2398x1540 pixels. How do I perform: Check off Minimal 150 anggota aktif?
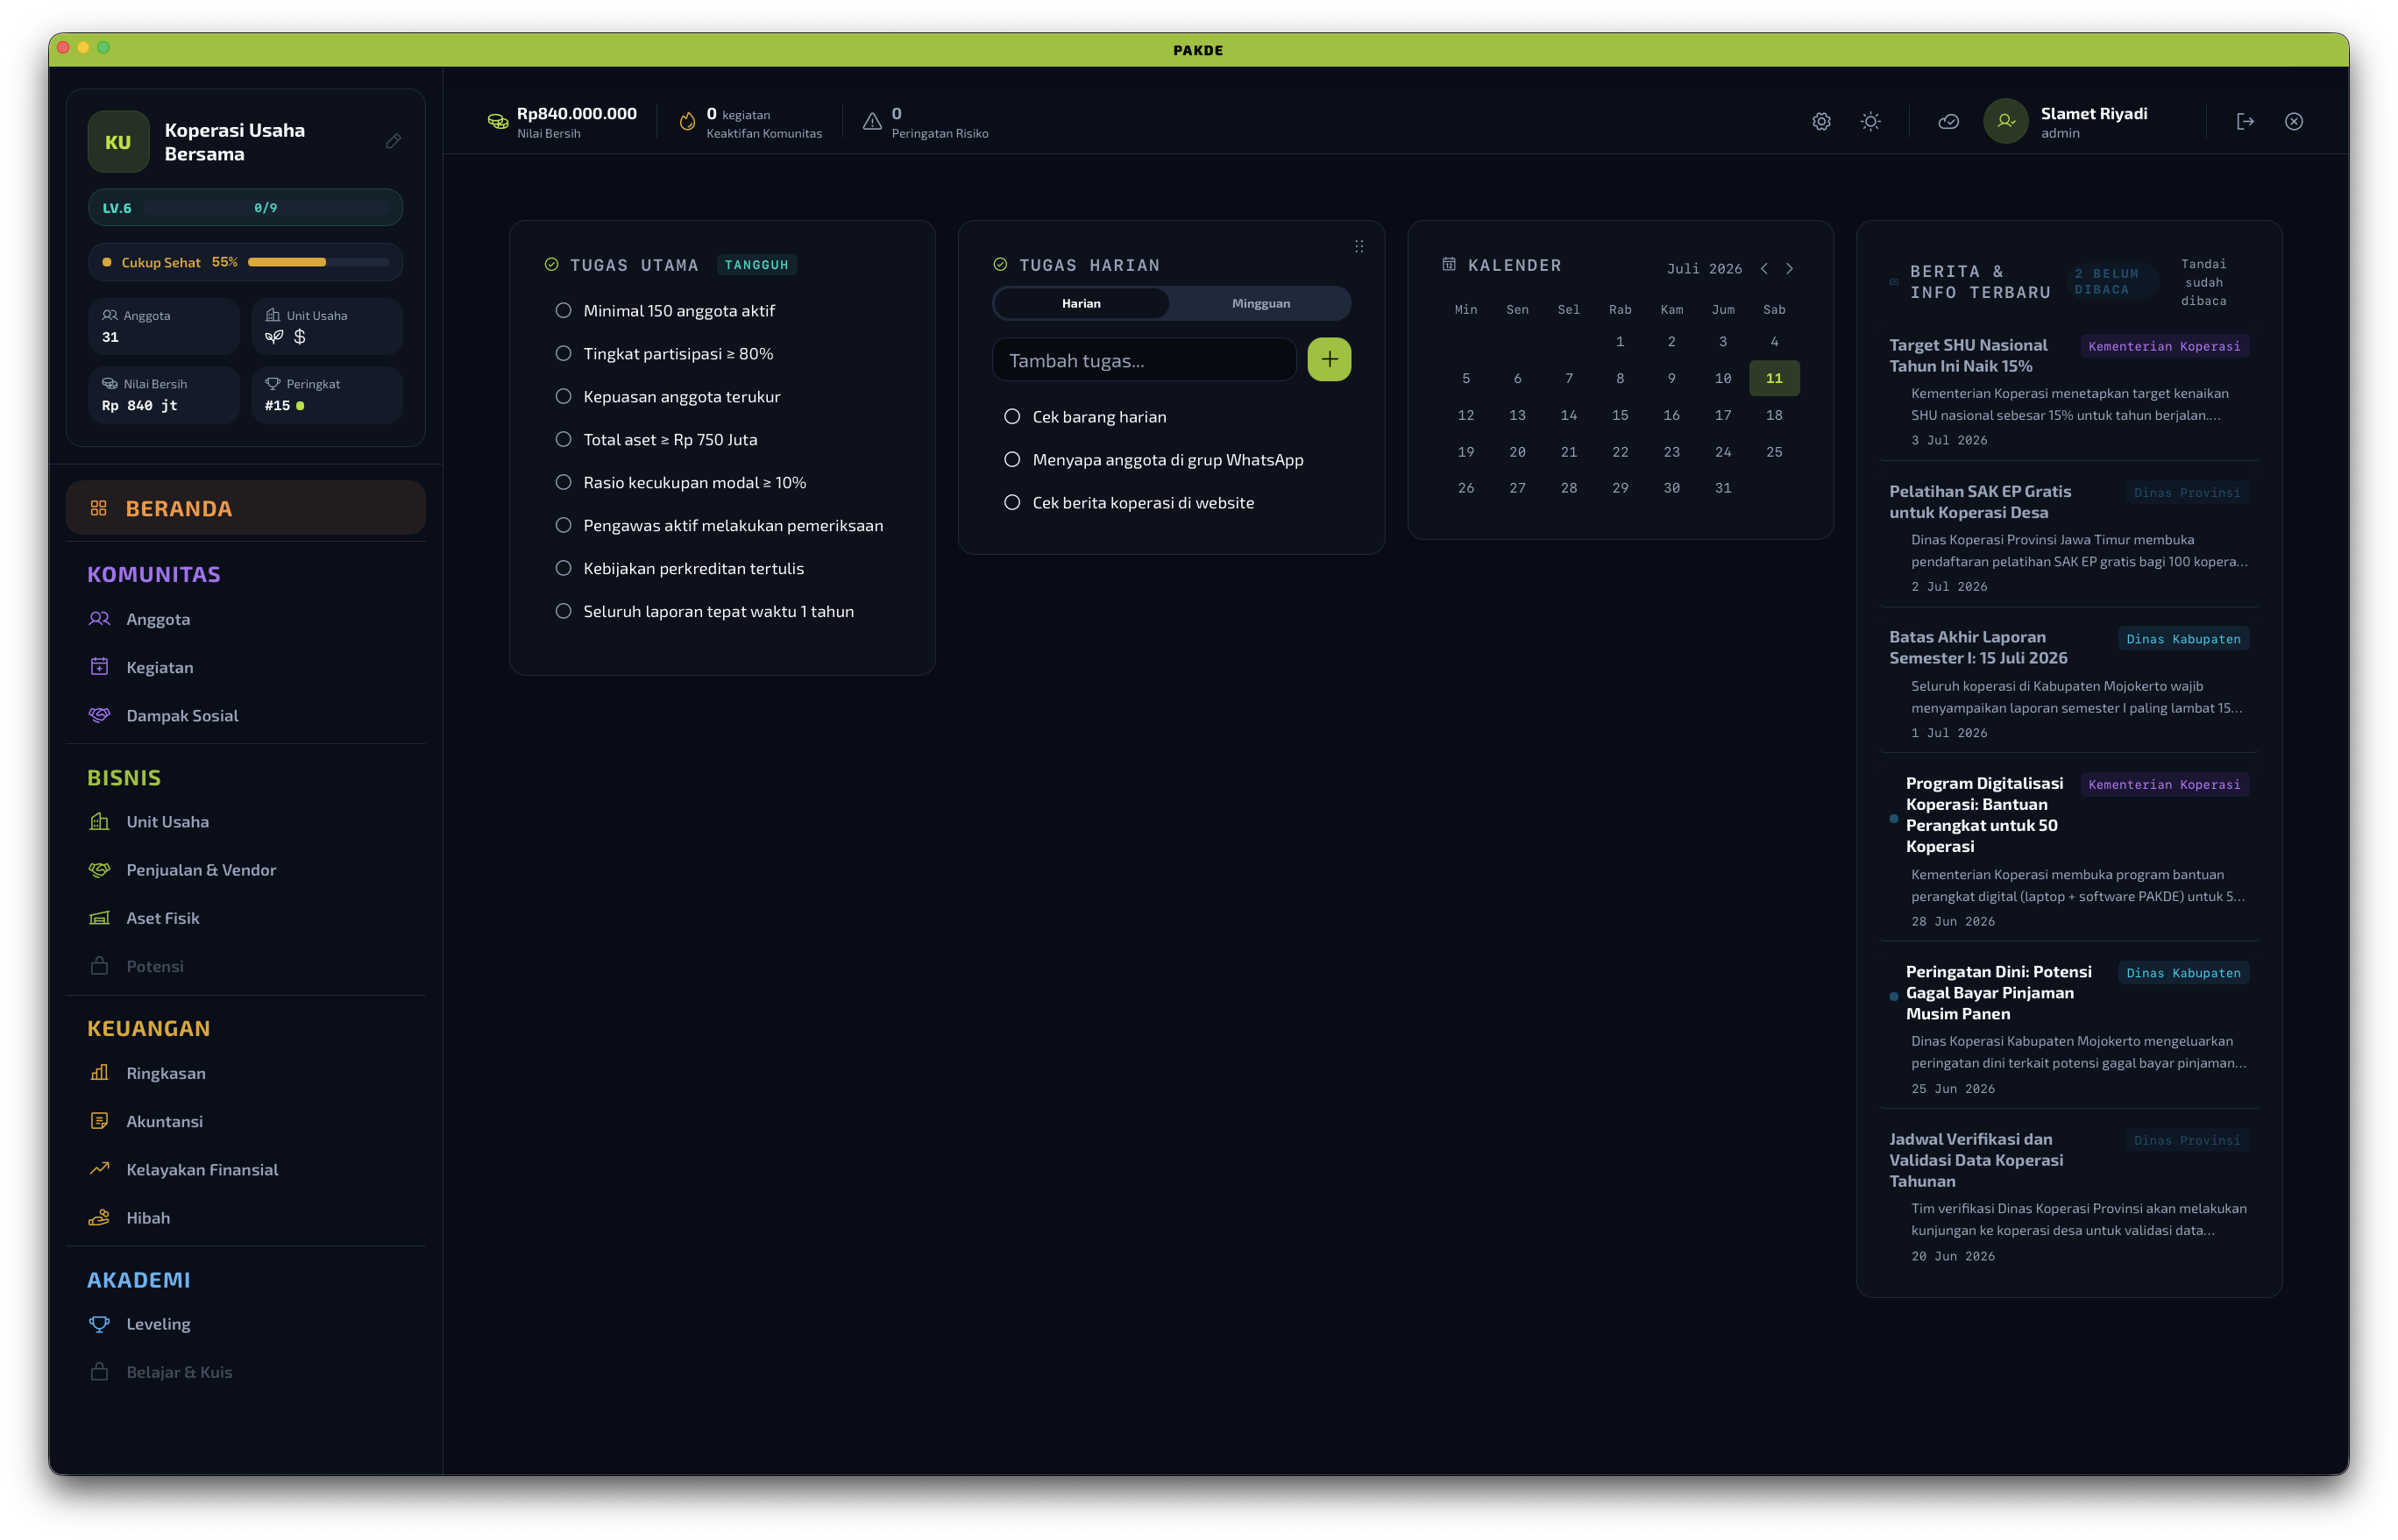point(563,310)
